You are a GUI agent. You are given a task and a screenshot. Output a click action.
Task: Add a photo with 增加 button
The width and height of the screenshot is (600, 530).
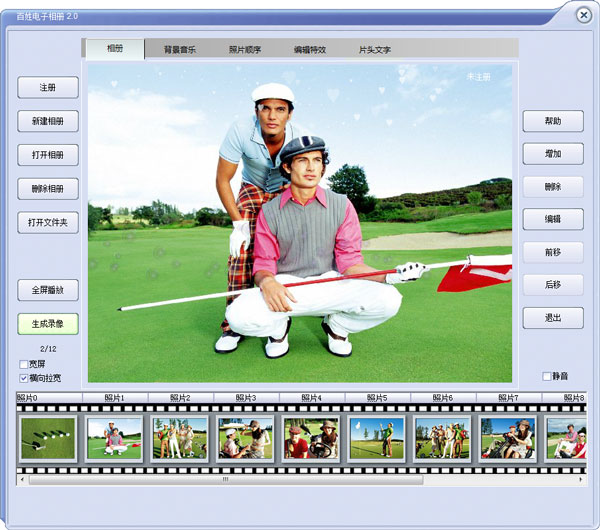[x=553, y=154]
